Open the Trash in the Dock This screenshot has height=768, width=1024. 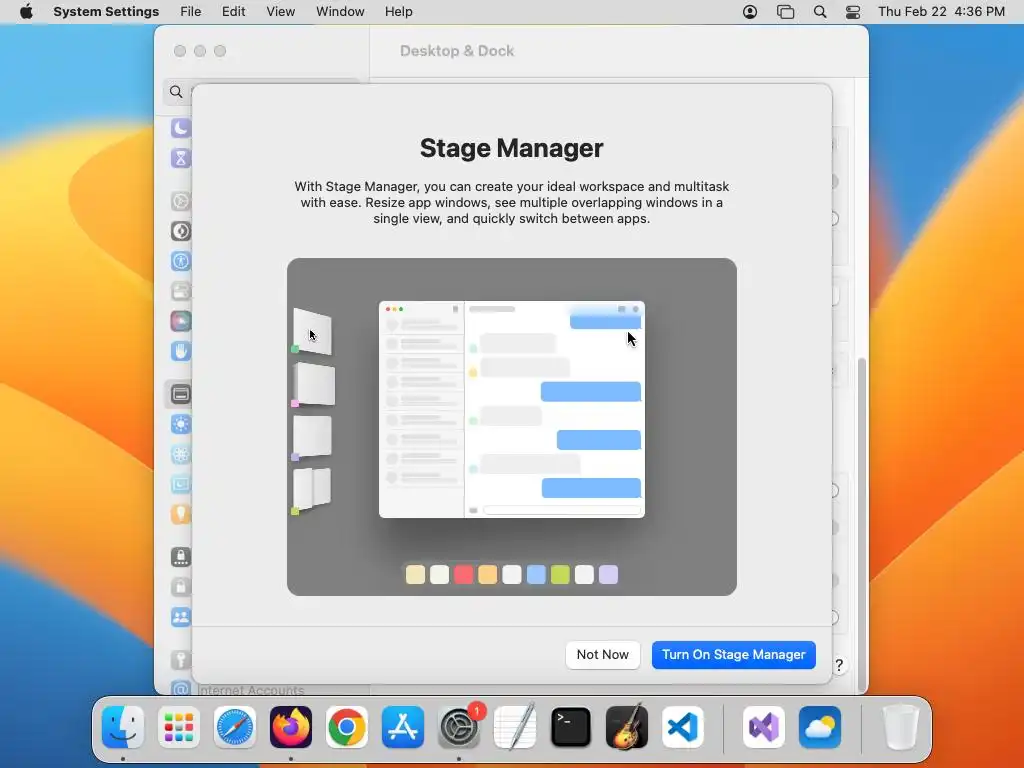[x=901, y=727]
